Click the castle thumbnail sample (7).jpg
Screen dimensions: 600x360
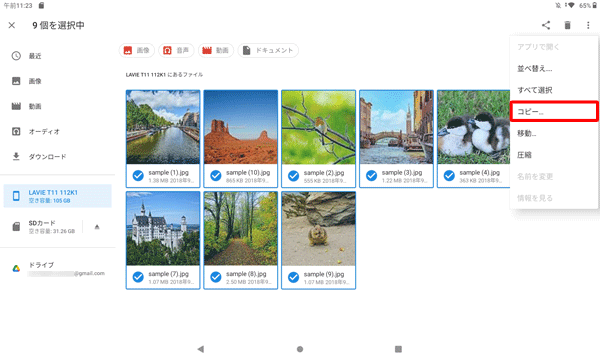(163, 229)
